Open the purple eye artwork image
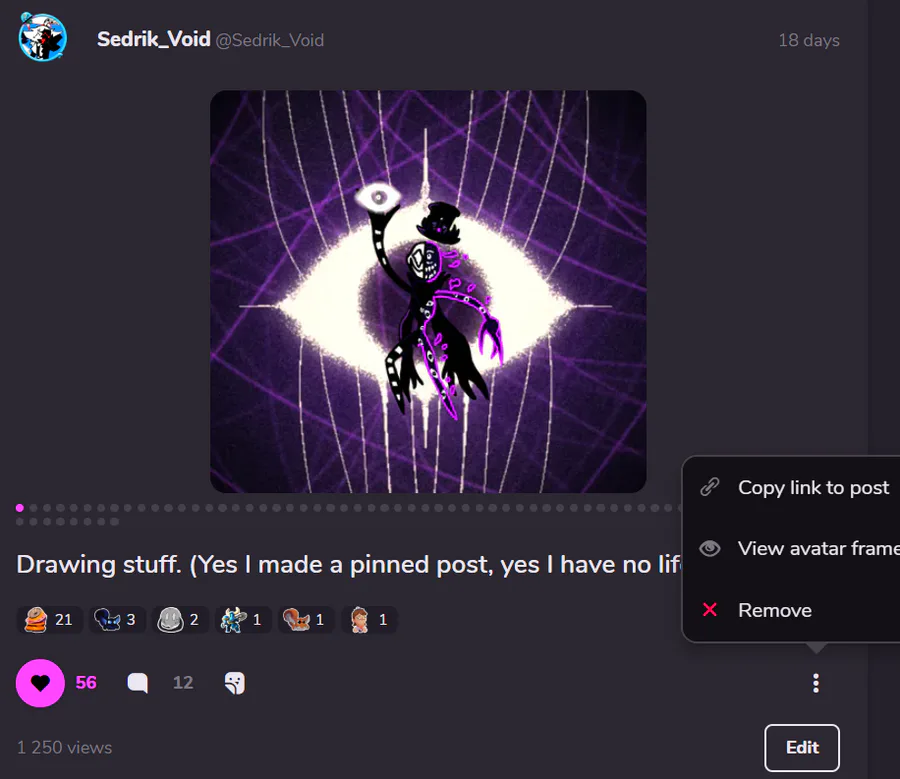 point(428,291)
